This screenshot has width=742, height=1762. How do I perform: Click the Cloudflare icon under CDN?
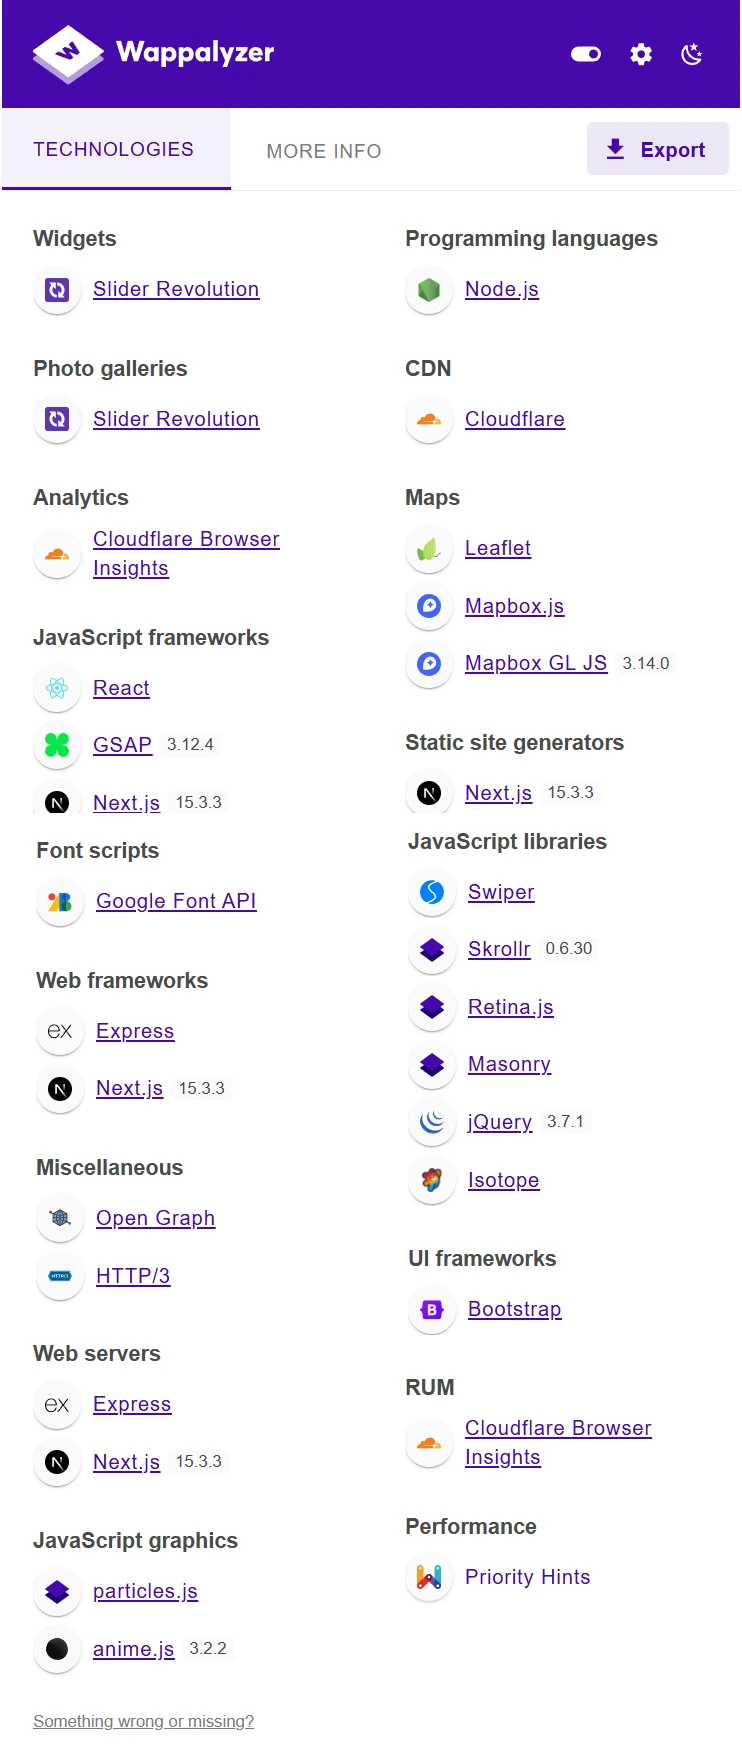[429, 420]
